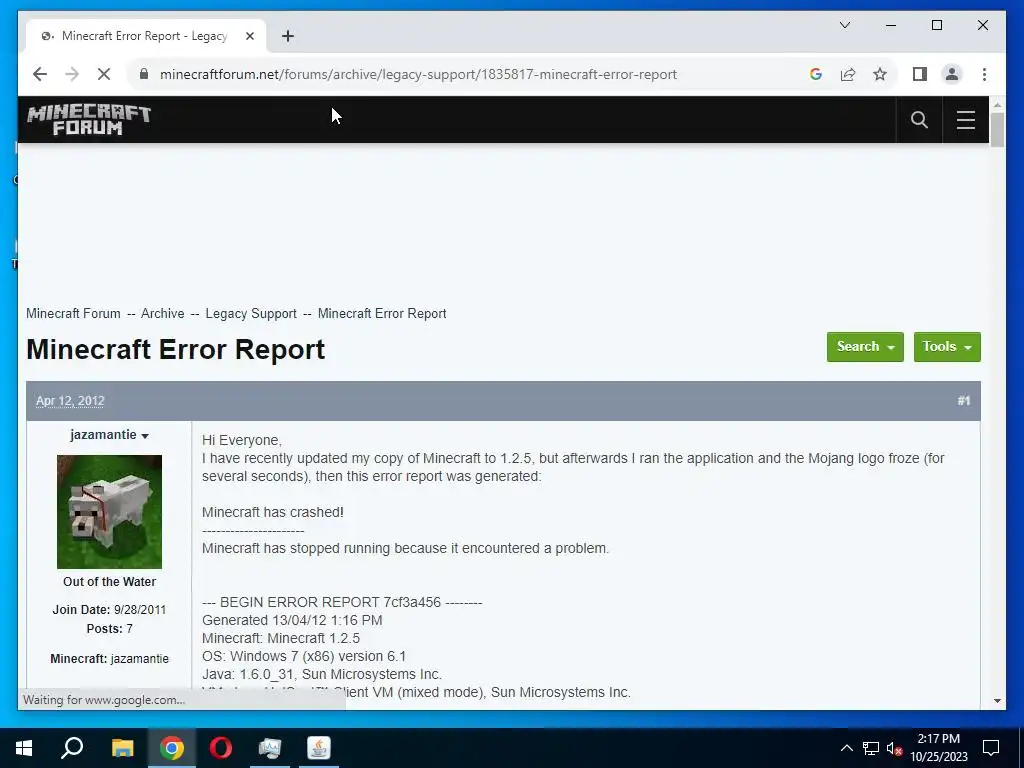View site info via the padlock icon

point(144,74)
